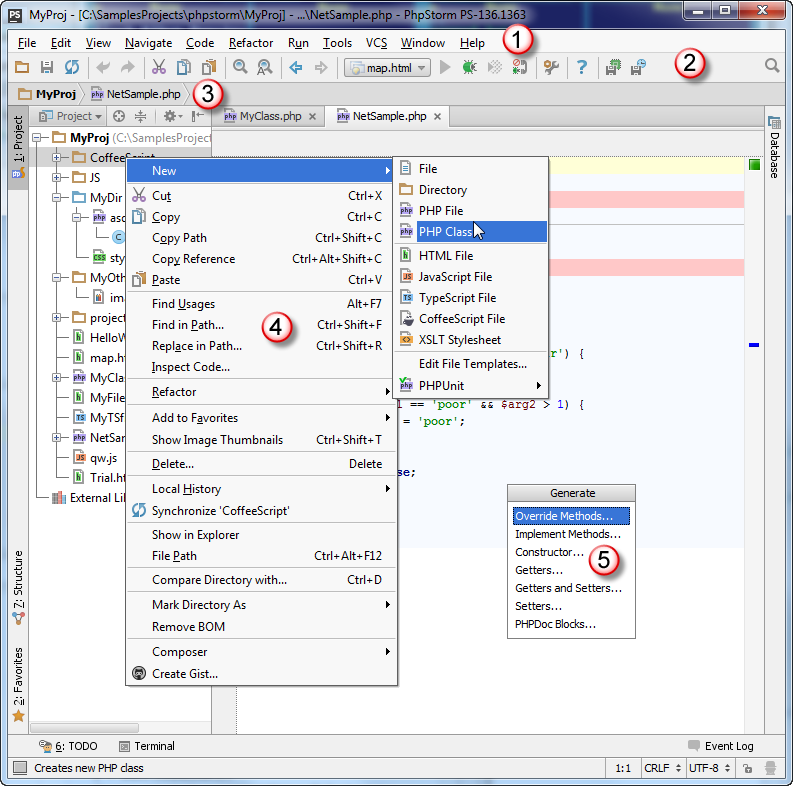This screenshot has width=793, height=786.
Task: Click the Paste clipboard toolbar icon
Action: coord(209,67)
